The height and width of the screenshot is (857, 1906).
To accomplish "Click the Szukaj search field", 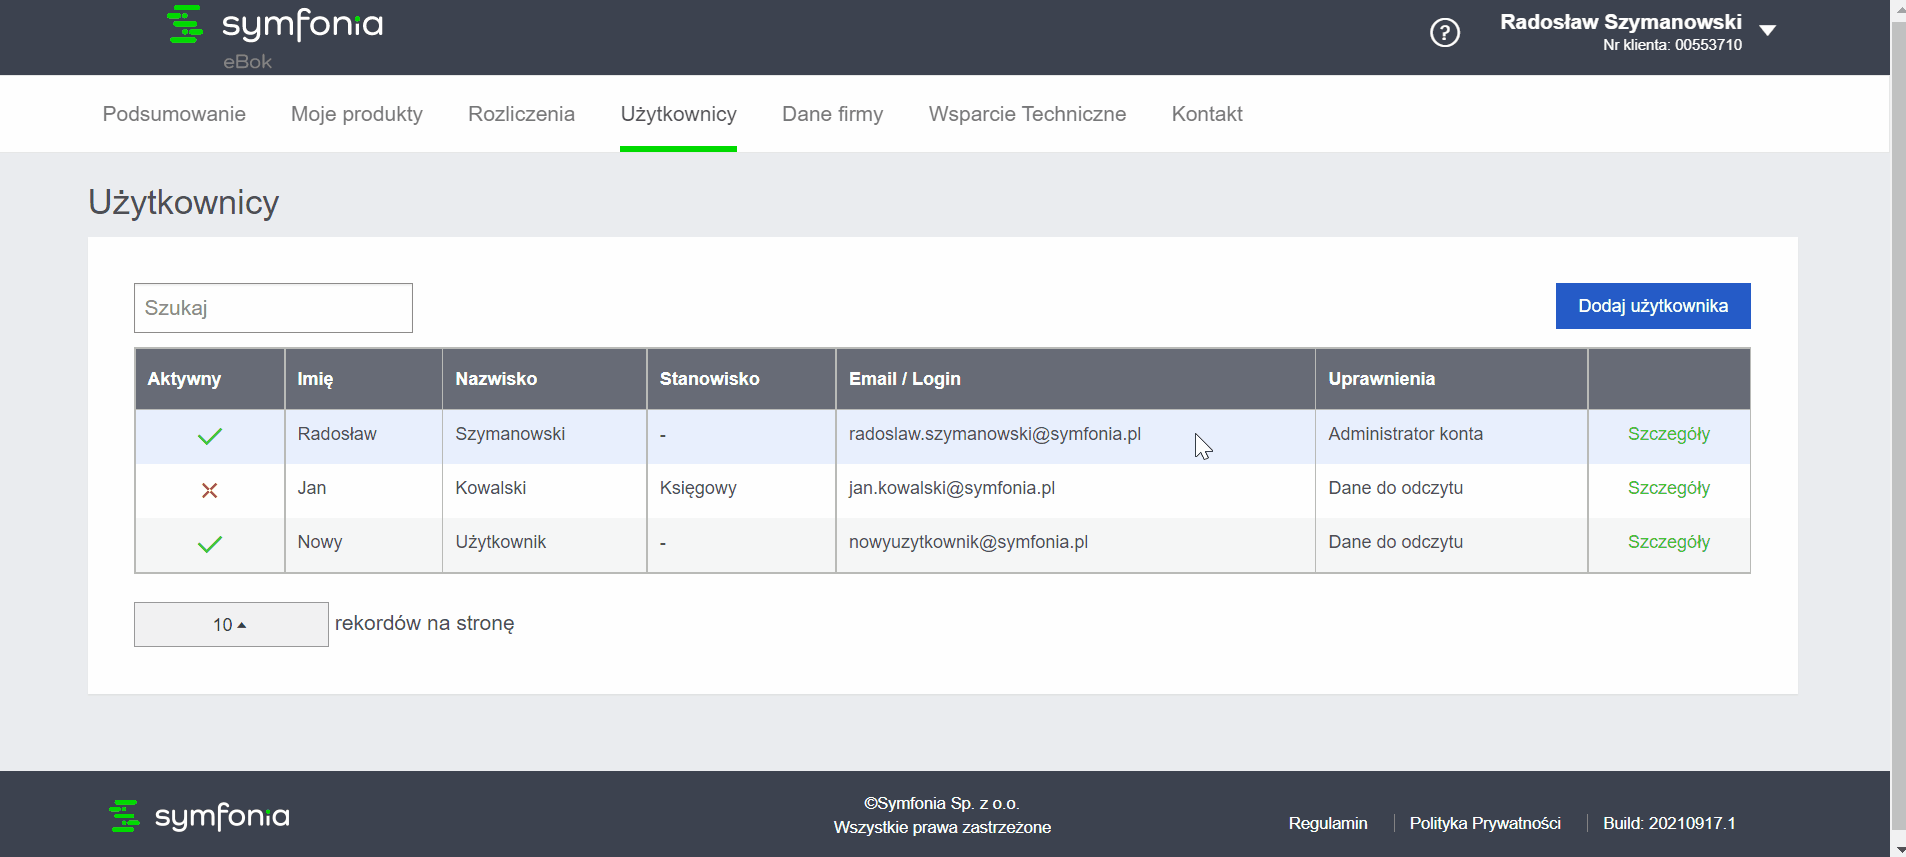I will point(273,308).
